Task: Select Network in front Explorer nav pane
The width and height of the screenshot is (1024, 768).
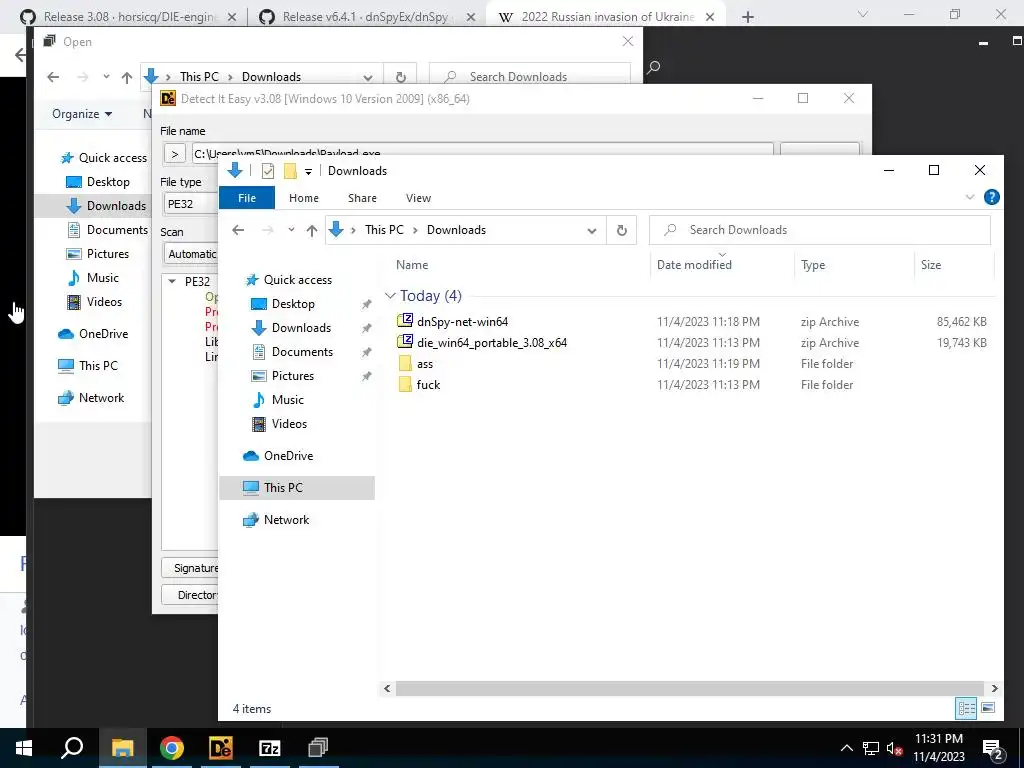Action: point(286,520)
